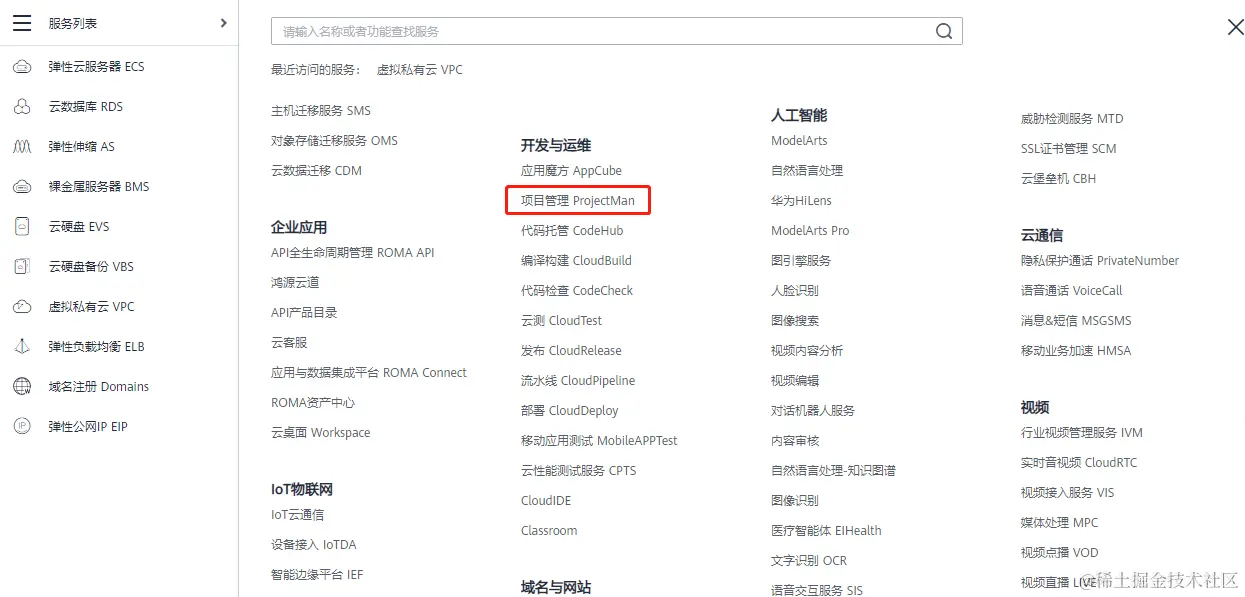
Task: Open 移动应用测试 MobileAPPTest
Action: [x=599, y=441]
